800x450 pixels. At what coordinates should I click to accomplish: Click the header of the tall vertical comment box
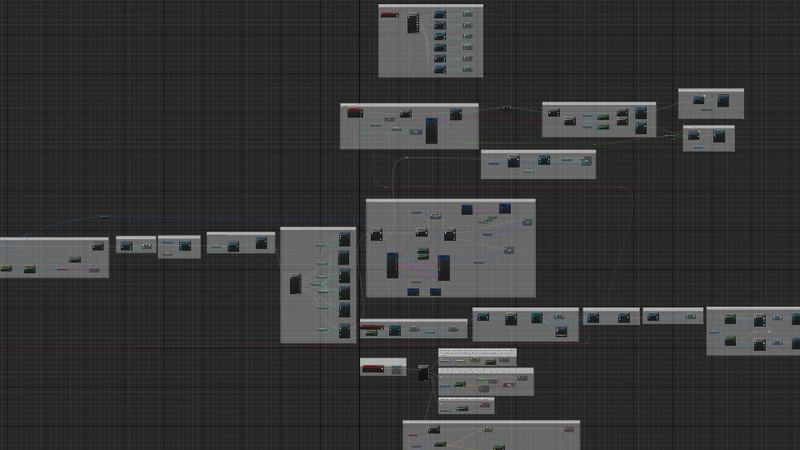pyautogui.click(x=318, y=230)
